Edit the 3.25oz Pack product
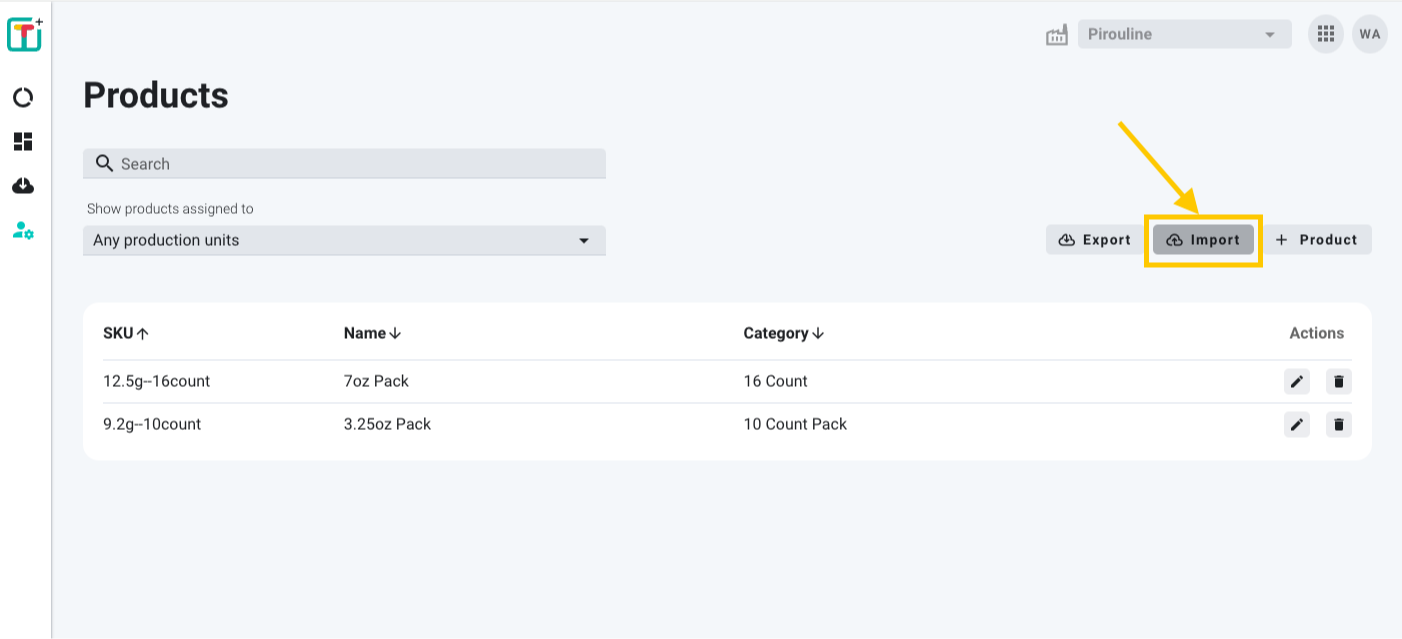Viewport: 1402px width, 639px height. pos(1296,424)
